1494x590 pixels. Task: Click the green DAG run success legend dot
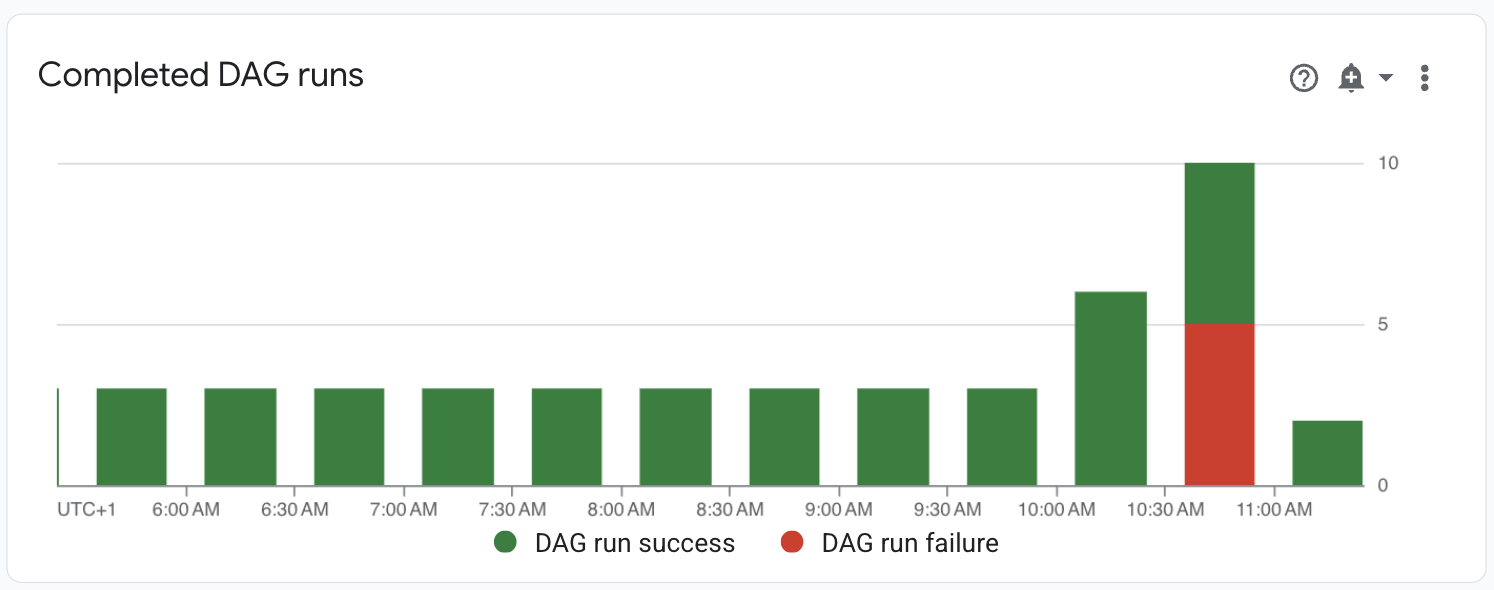[506, 543]
